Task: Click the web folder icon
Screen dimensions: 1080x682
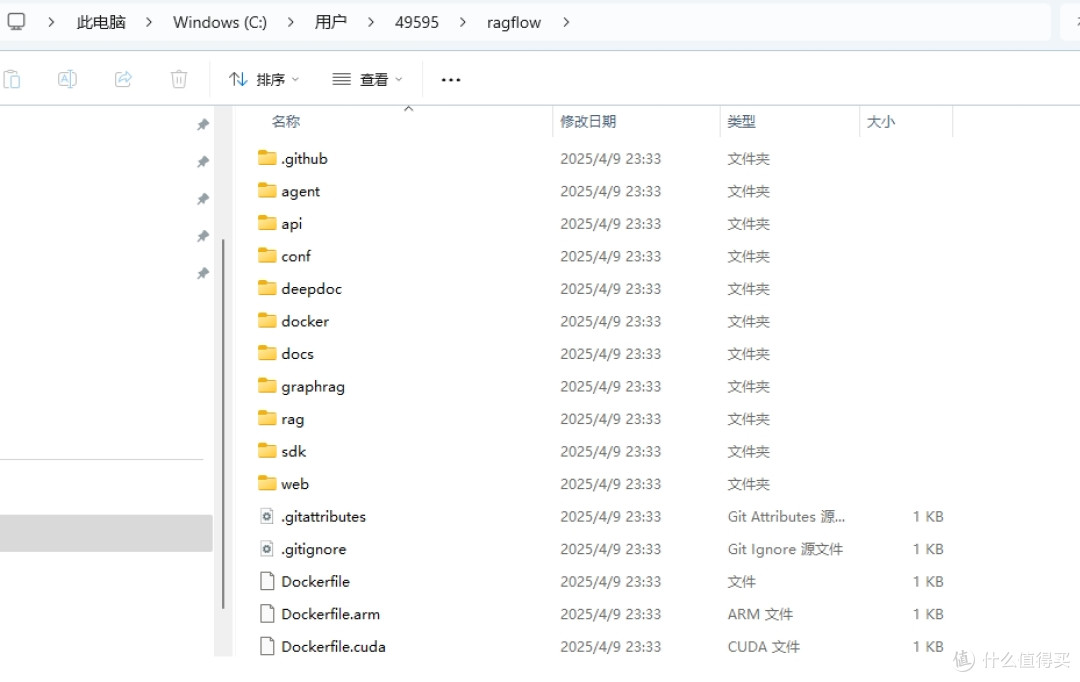Action: [x=267, y=484]
